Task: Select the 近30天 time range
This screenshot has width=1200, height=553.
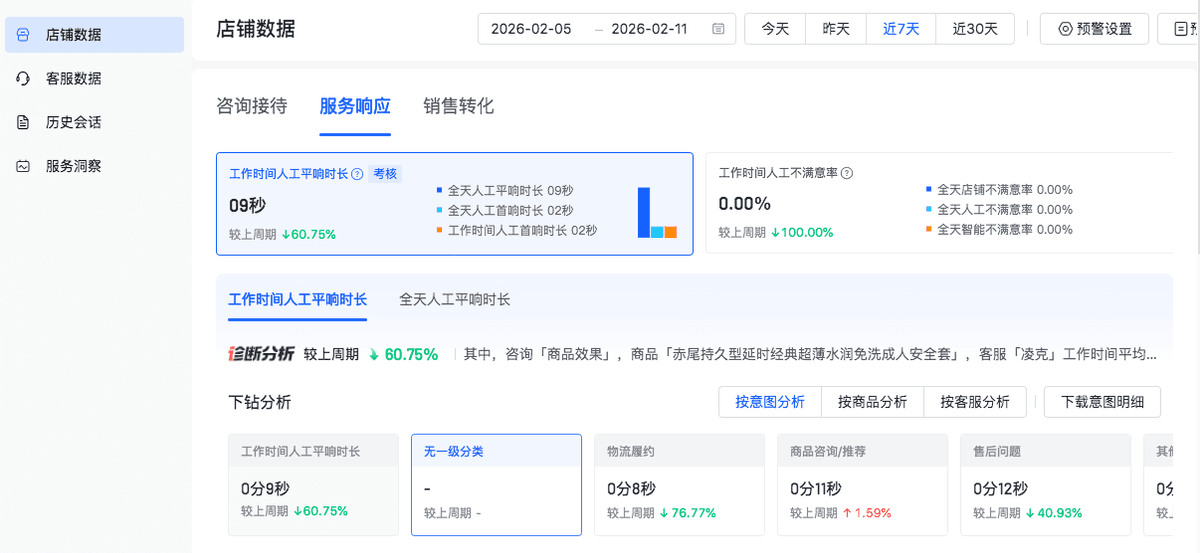Action: point(975,29)
